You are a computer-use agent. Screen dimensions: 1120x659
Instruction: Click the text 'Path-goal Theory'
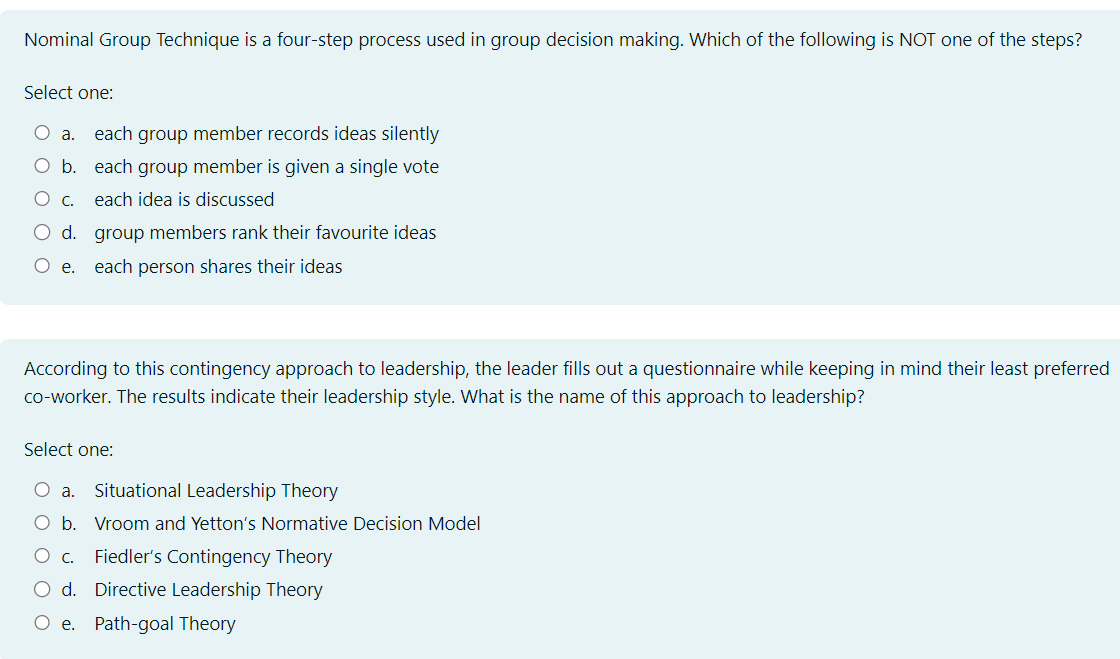(x=165, y=623)
